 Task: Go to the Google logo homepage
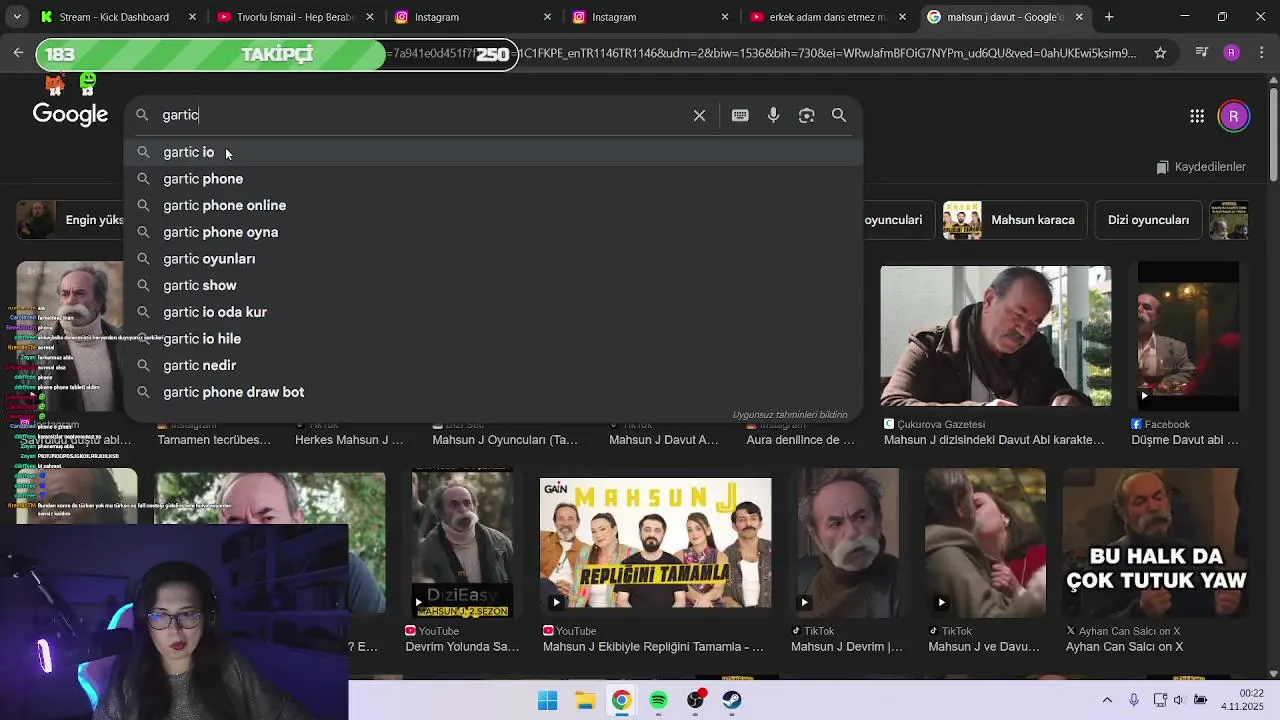click(x=70, y=114)
